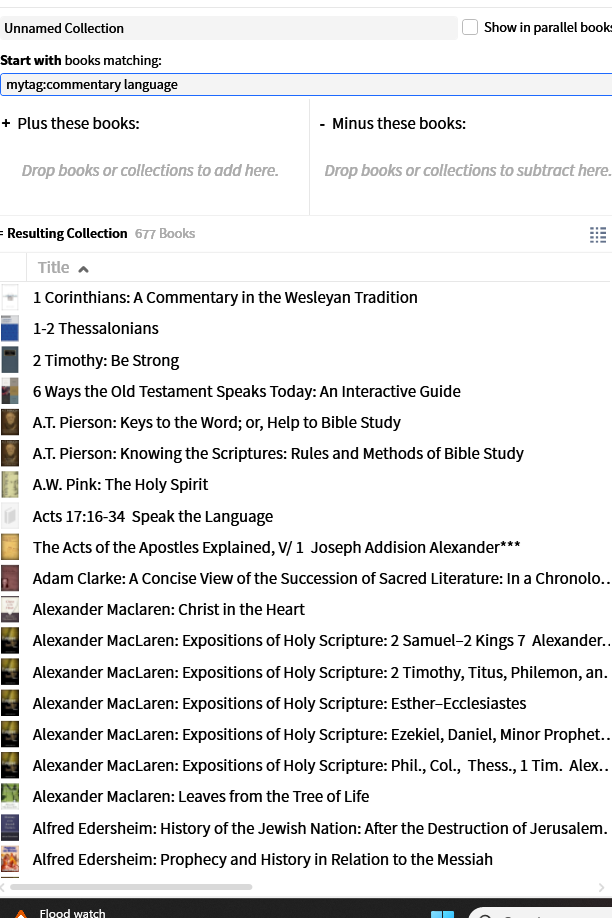Open the Flood watch taskbar widget
The image size is (612, 918).
pyautogui.click(x=61, y=912)
